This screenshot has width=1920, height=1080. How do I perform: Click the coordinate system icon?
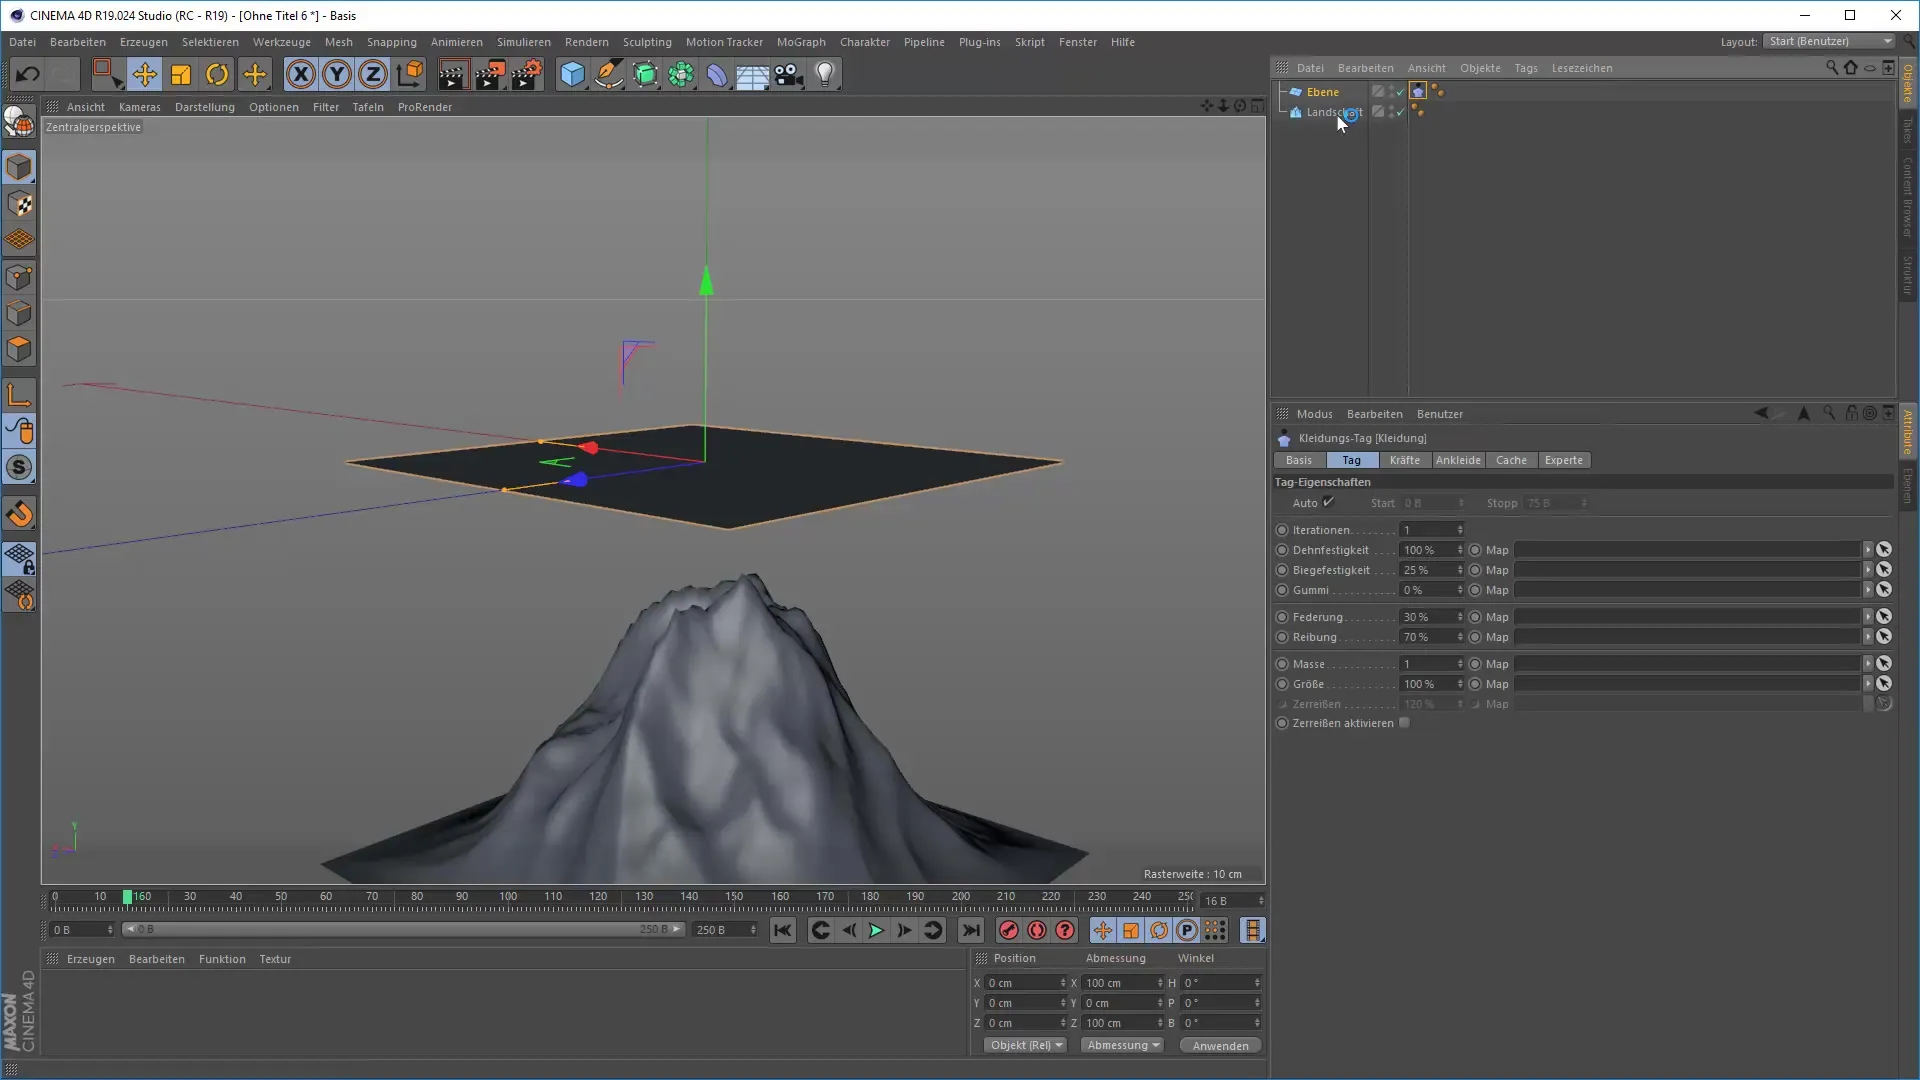[x=410, y=74]
